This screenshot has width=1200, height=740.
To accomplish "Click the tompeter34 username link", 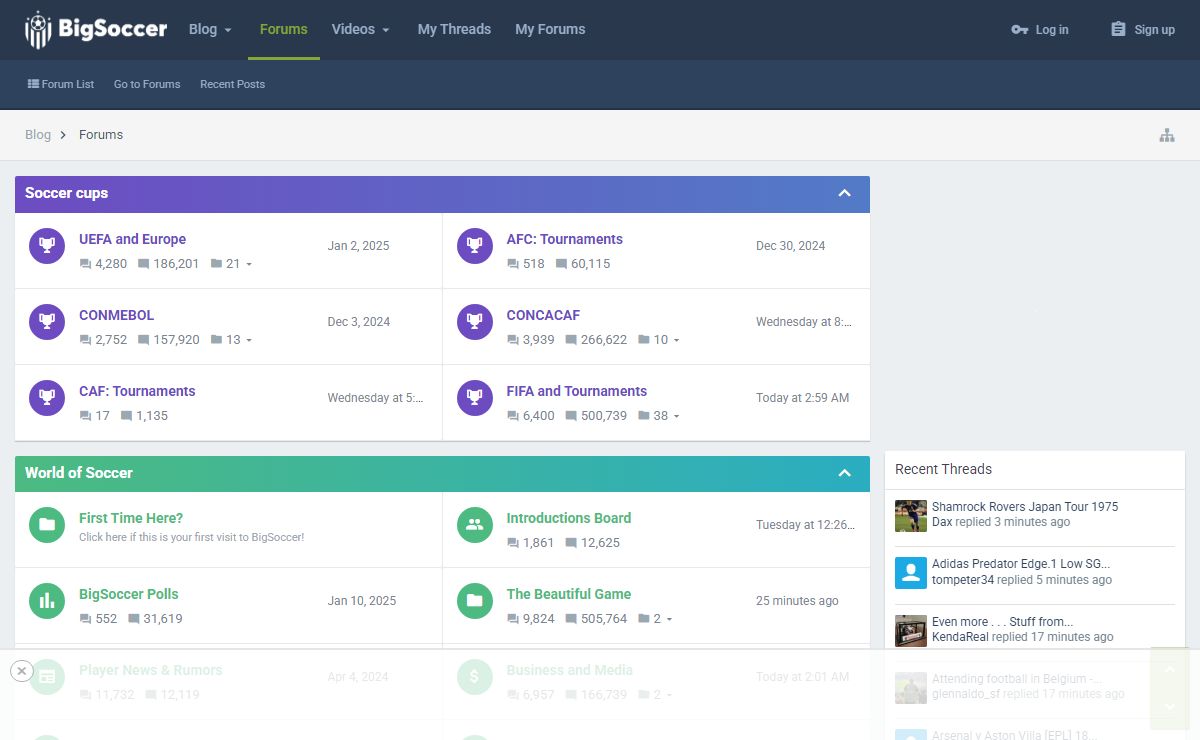I will [x=963, y=580].
